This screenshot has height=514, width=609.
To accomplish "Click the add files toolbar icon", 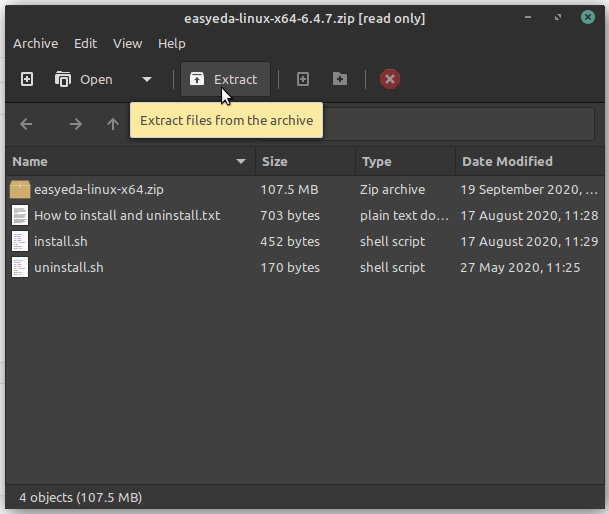I will coord(303,79).
